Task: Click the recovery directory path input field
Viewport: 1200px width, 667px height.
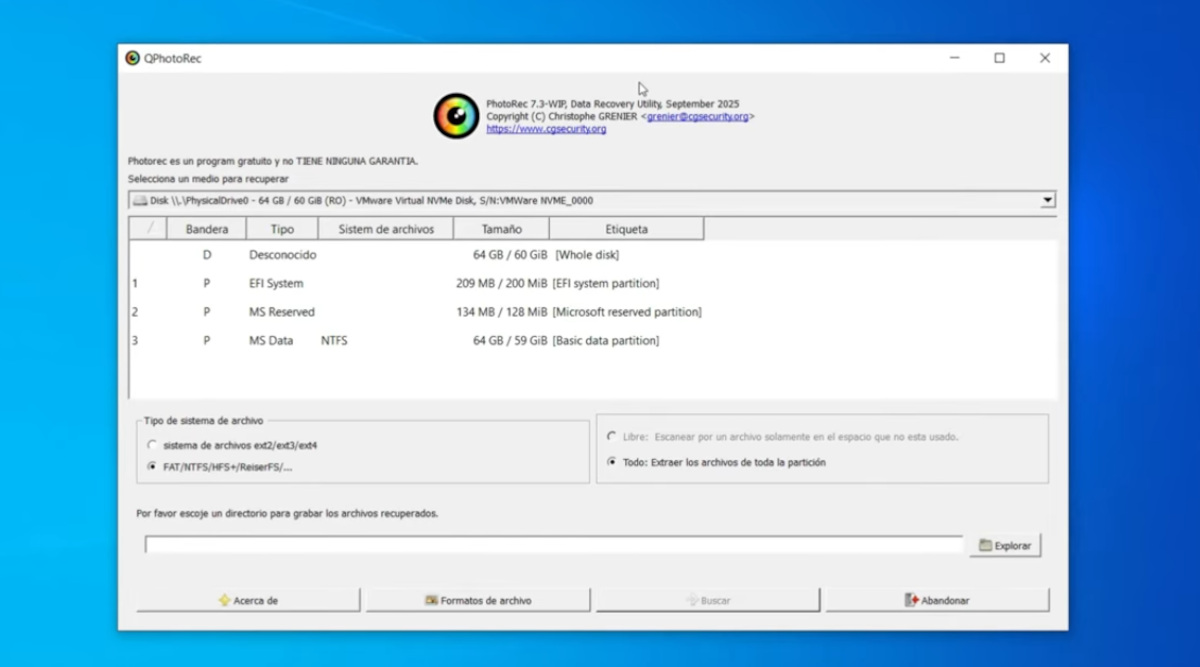Action: pos(553,545)
